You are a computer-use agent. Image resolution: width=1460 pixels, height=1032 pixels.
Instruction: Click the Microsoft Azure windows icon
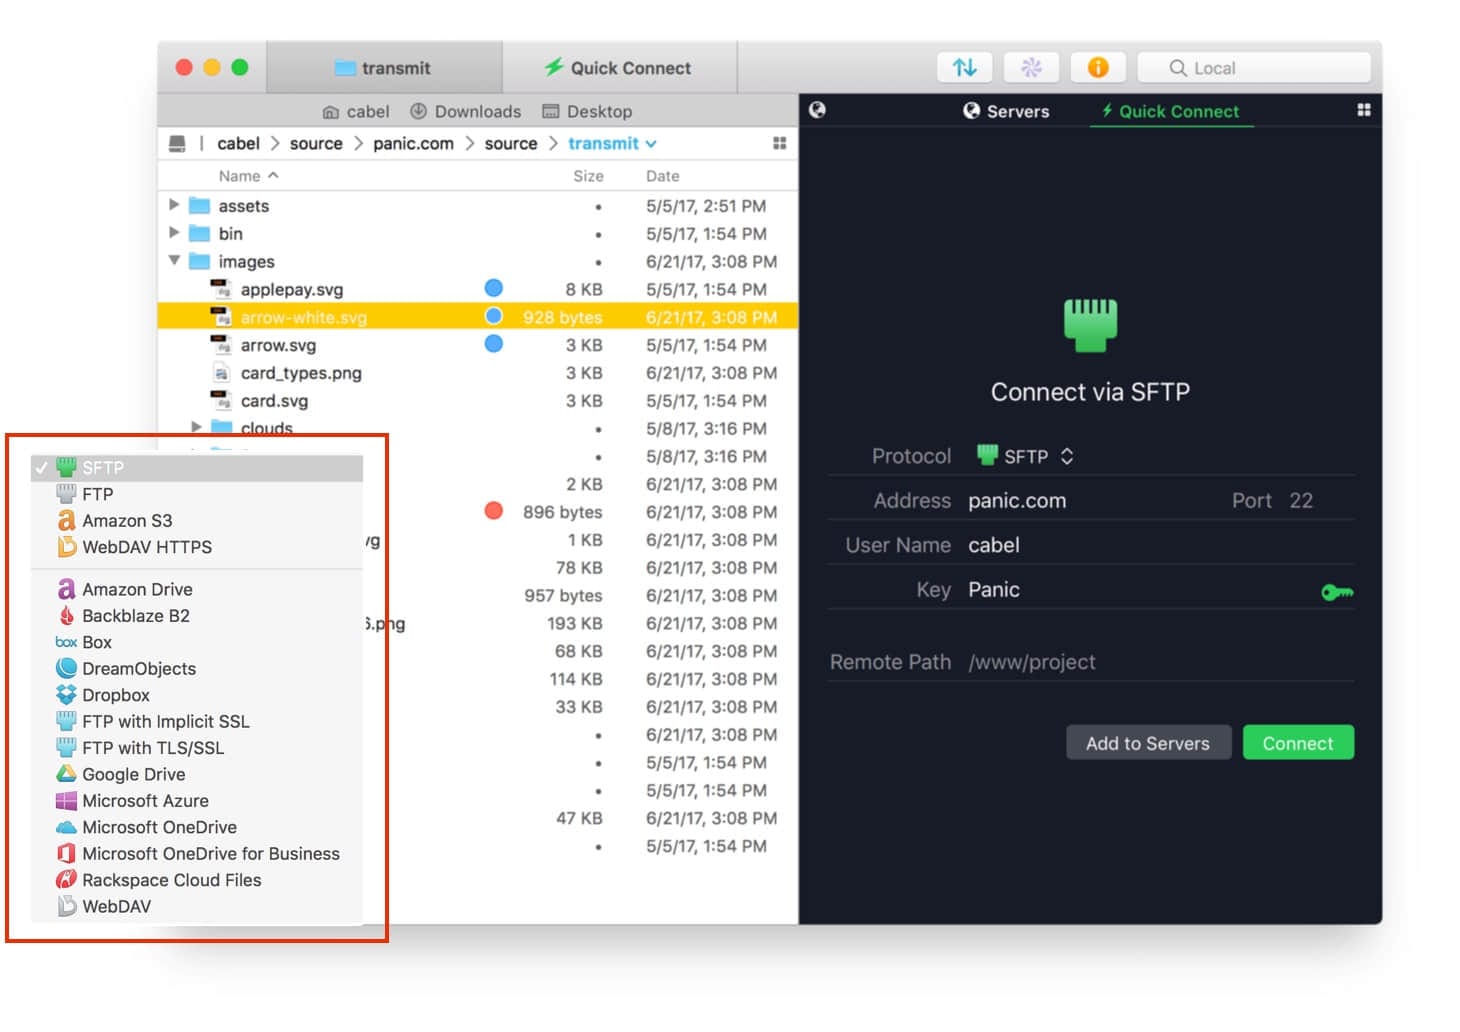66,800
